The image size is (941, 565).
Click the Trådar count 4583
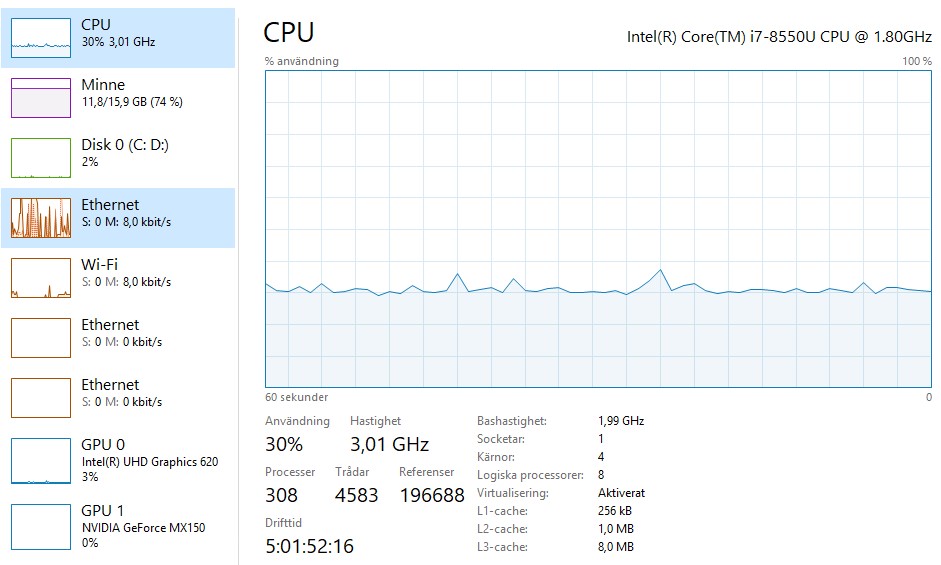point(357,496)
